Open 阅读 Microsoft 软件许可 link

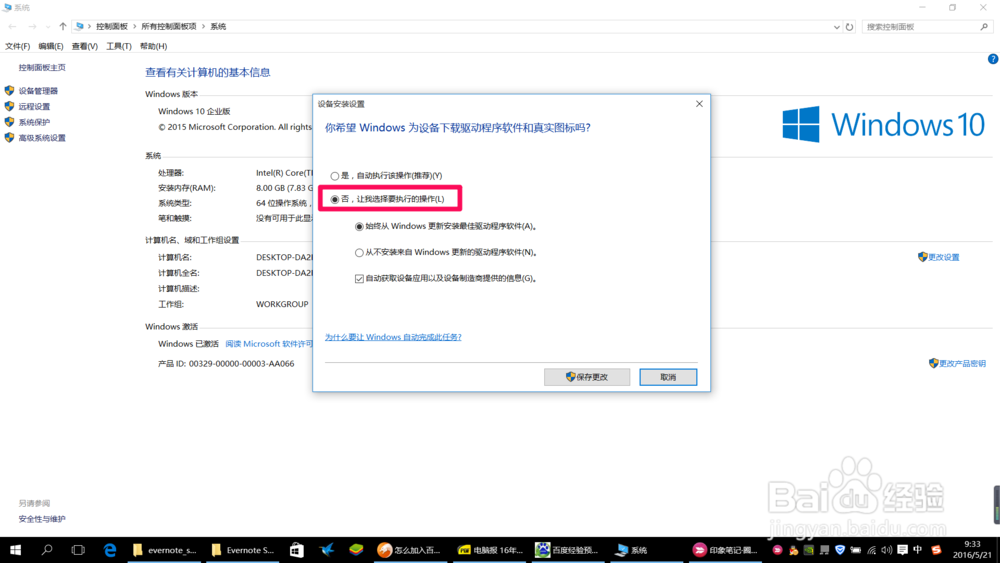[x=269, y=344]
